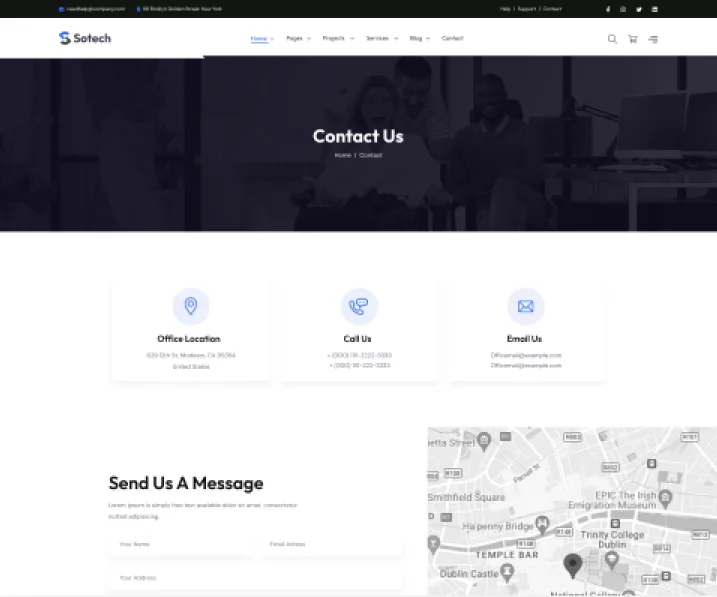Visit the Facebook page icon
This screenshot has height=597, width=717.
point(608,9)
